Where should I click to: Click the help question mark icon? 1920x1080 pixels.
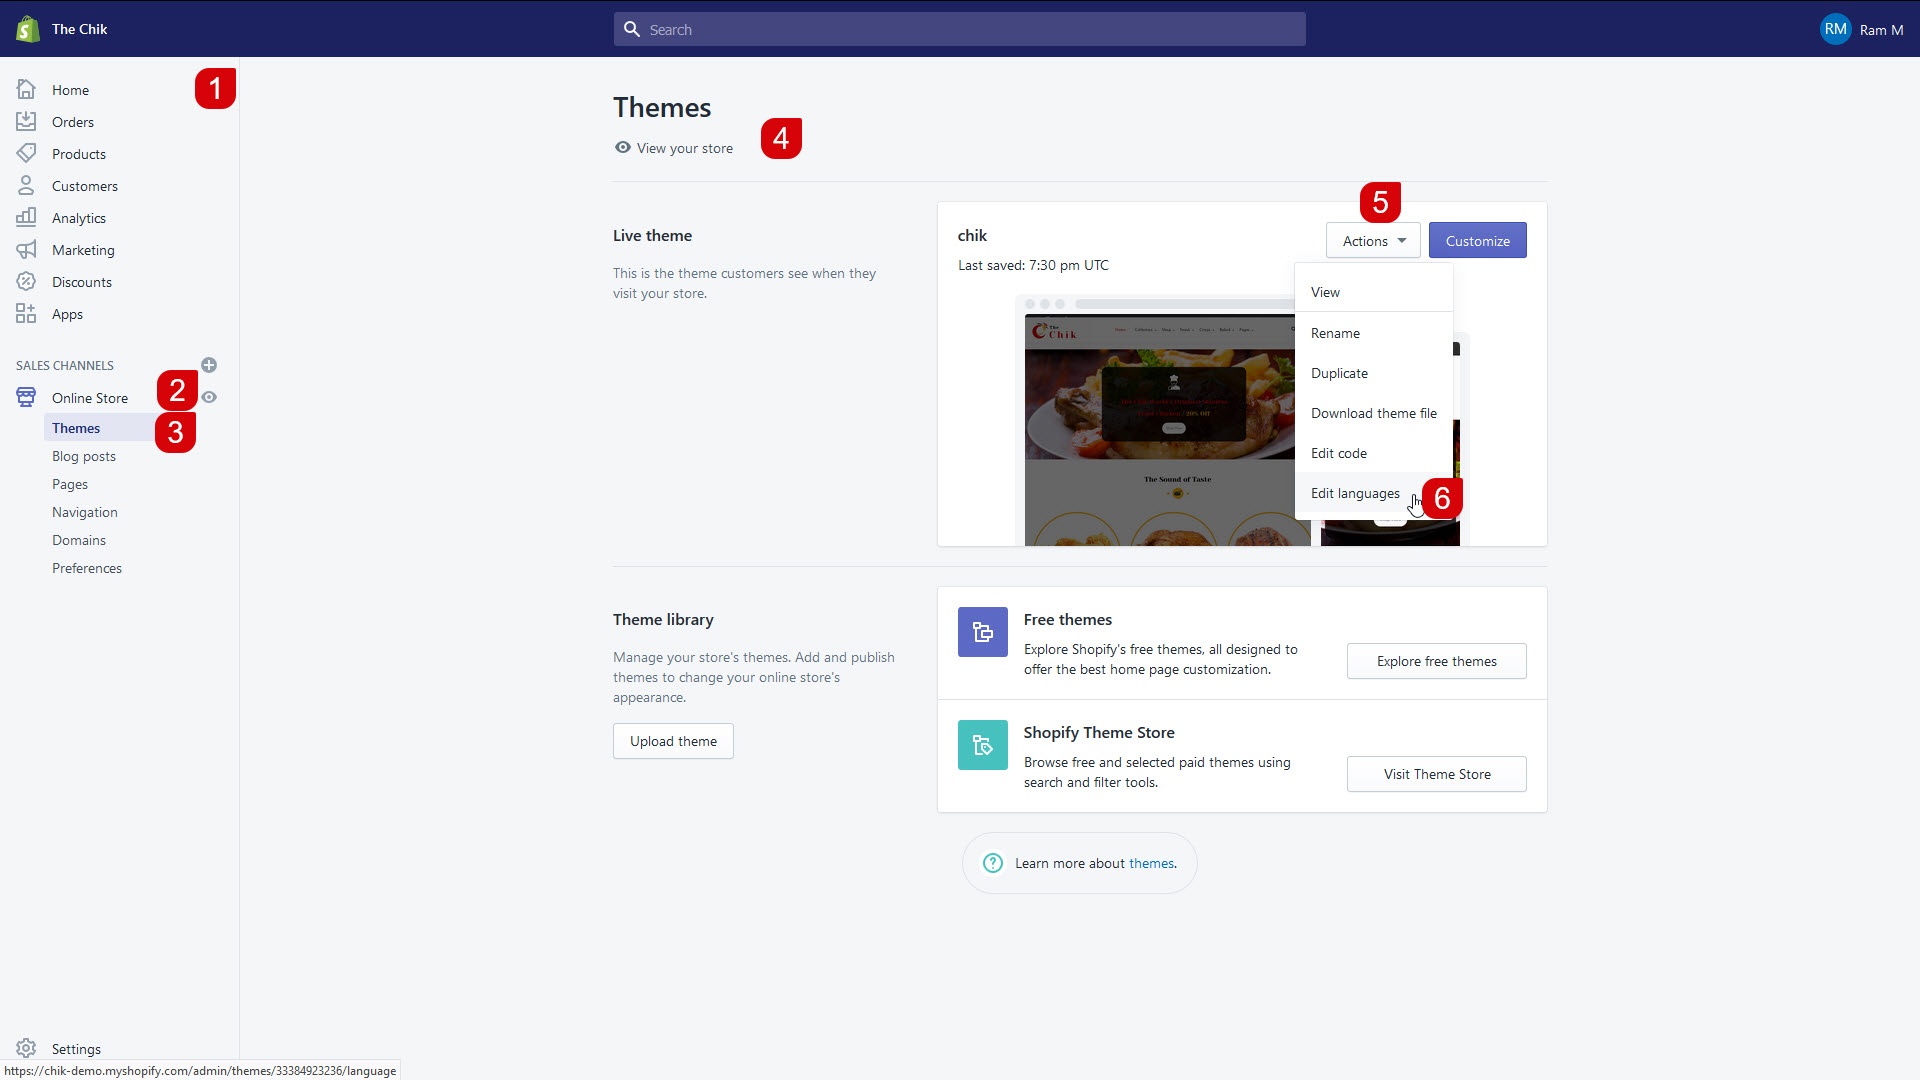coord(993,863)
